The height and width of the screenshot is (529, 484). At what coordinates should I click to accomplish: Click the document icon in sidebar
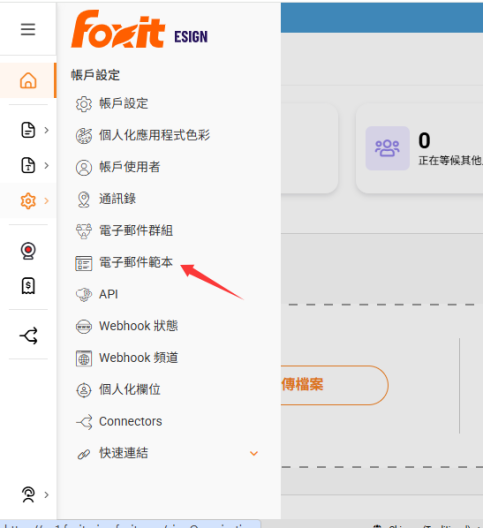coord(28,130)
